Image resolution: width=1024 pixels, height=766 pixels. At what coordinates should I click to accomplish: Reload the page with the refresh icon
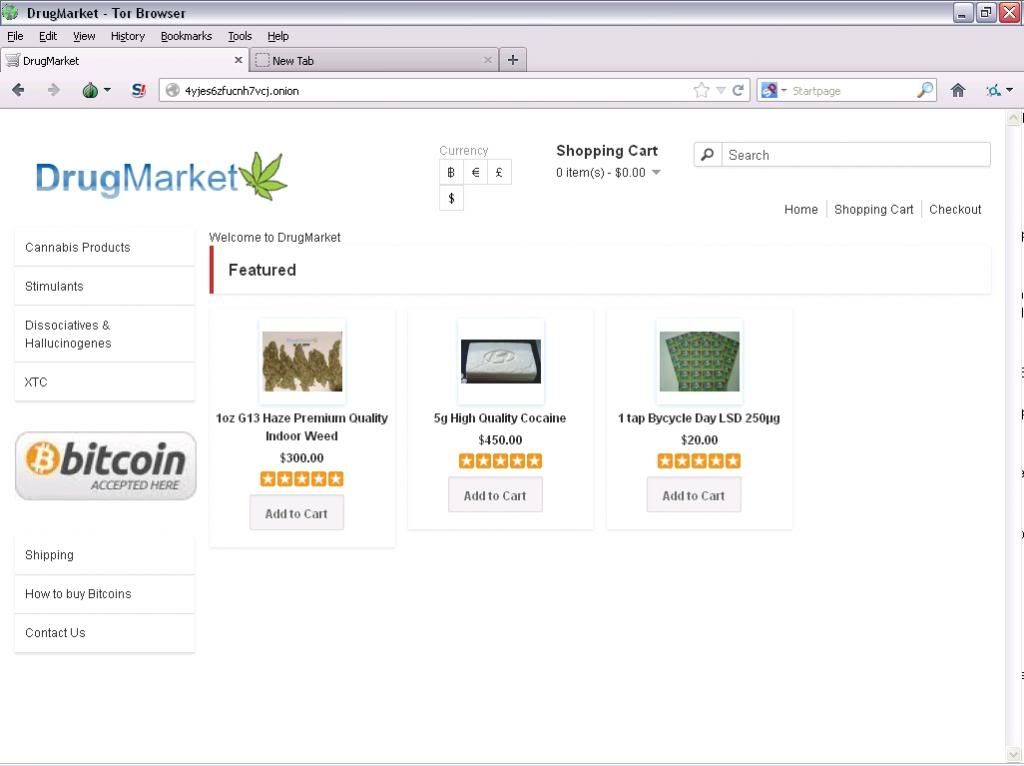tap(738, 90)
